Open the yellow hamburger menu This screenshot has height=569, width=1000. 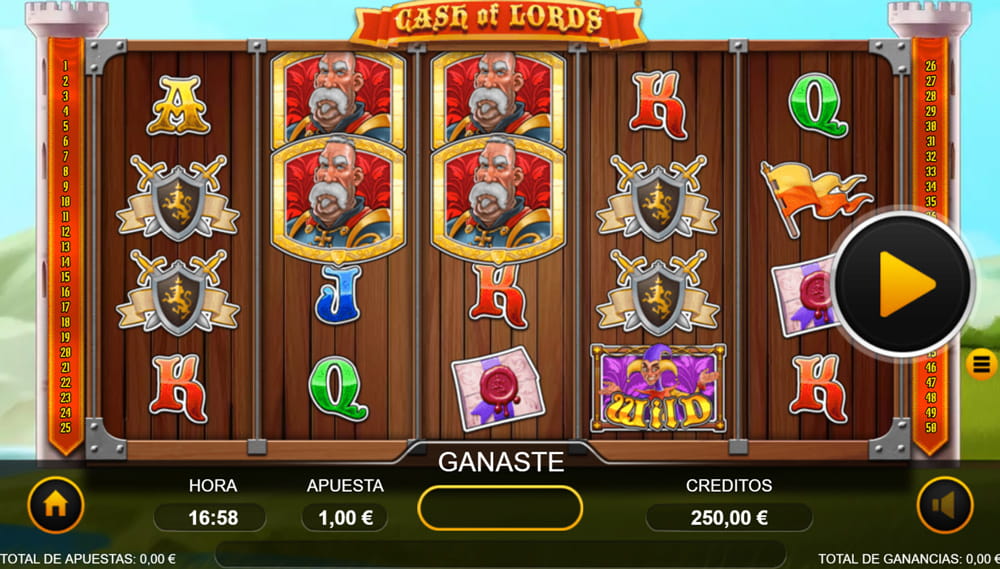coord(982,364)
